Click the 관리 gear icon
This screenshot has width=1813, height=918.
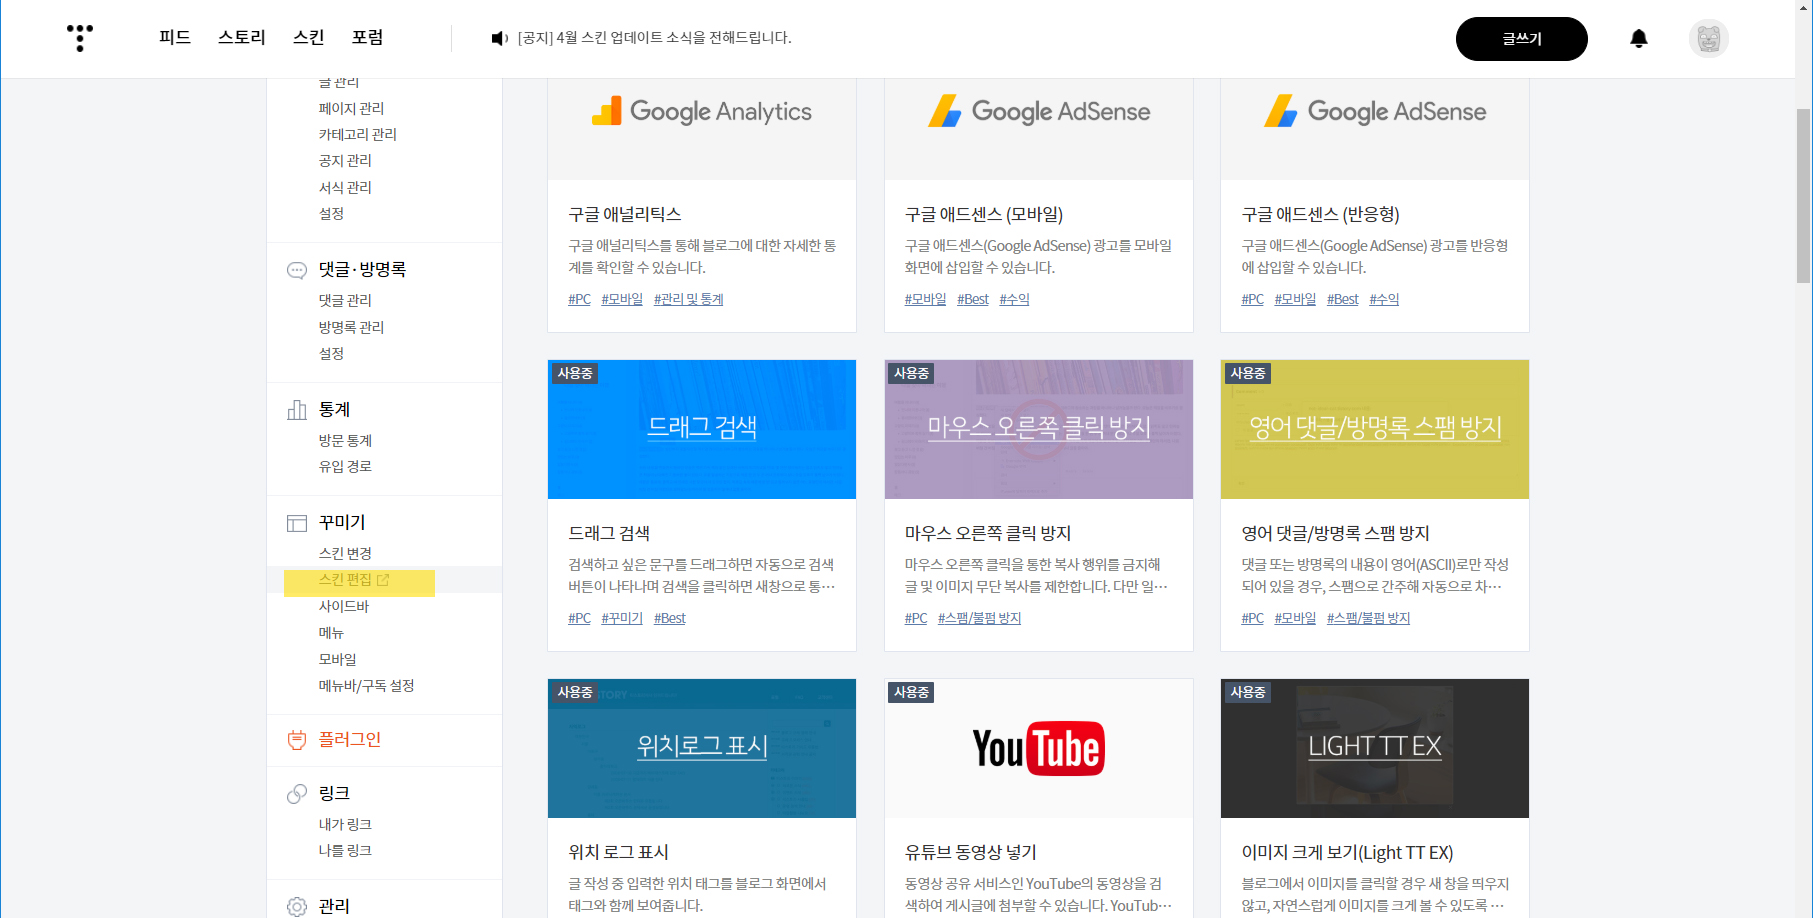click(297, 906)
